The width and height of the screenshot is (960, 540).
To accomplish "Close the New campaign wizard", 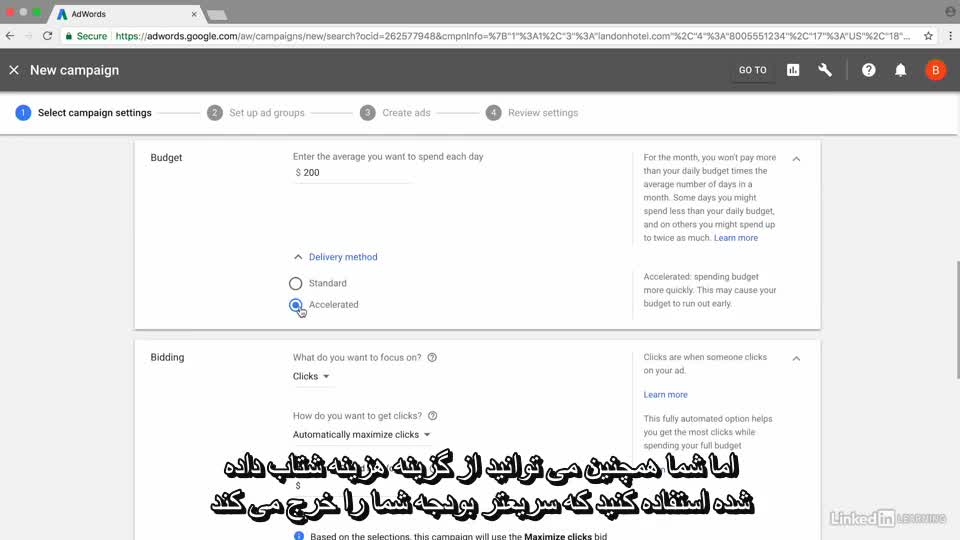I will [x=14, y=70].
